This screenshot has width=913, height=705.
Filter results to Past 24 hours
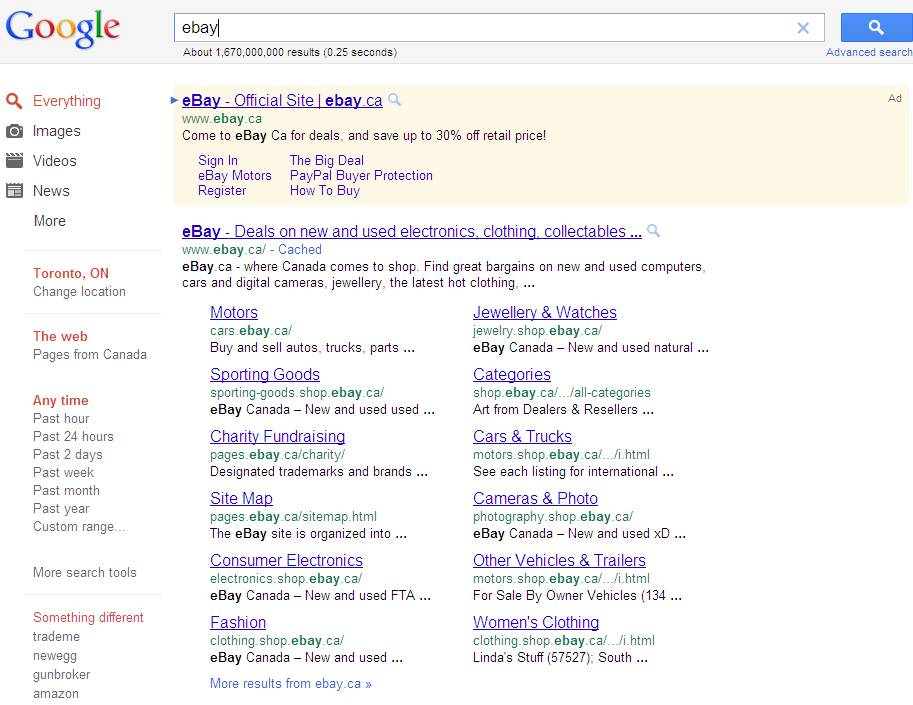[x=73, y=436]
